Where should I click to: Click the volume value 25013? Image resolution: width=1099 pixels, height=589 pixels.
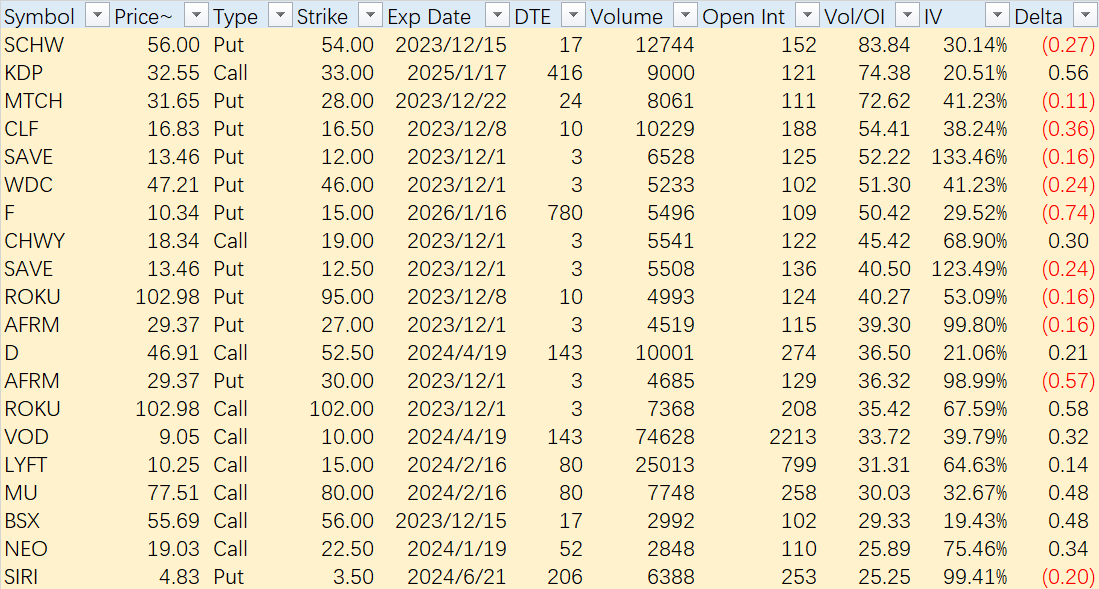tap(665, 465)
